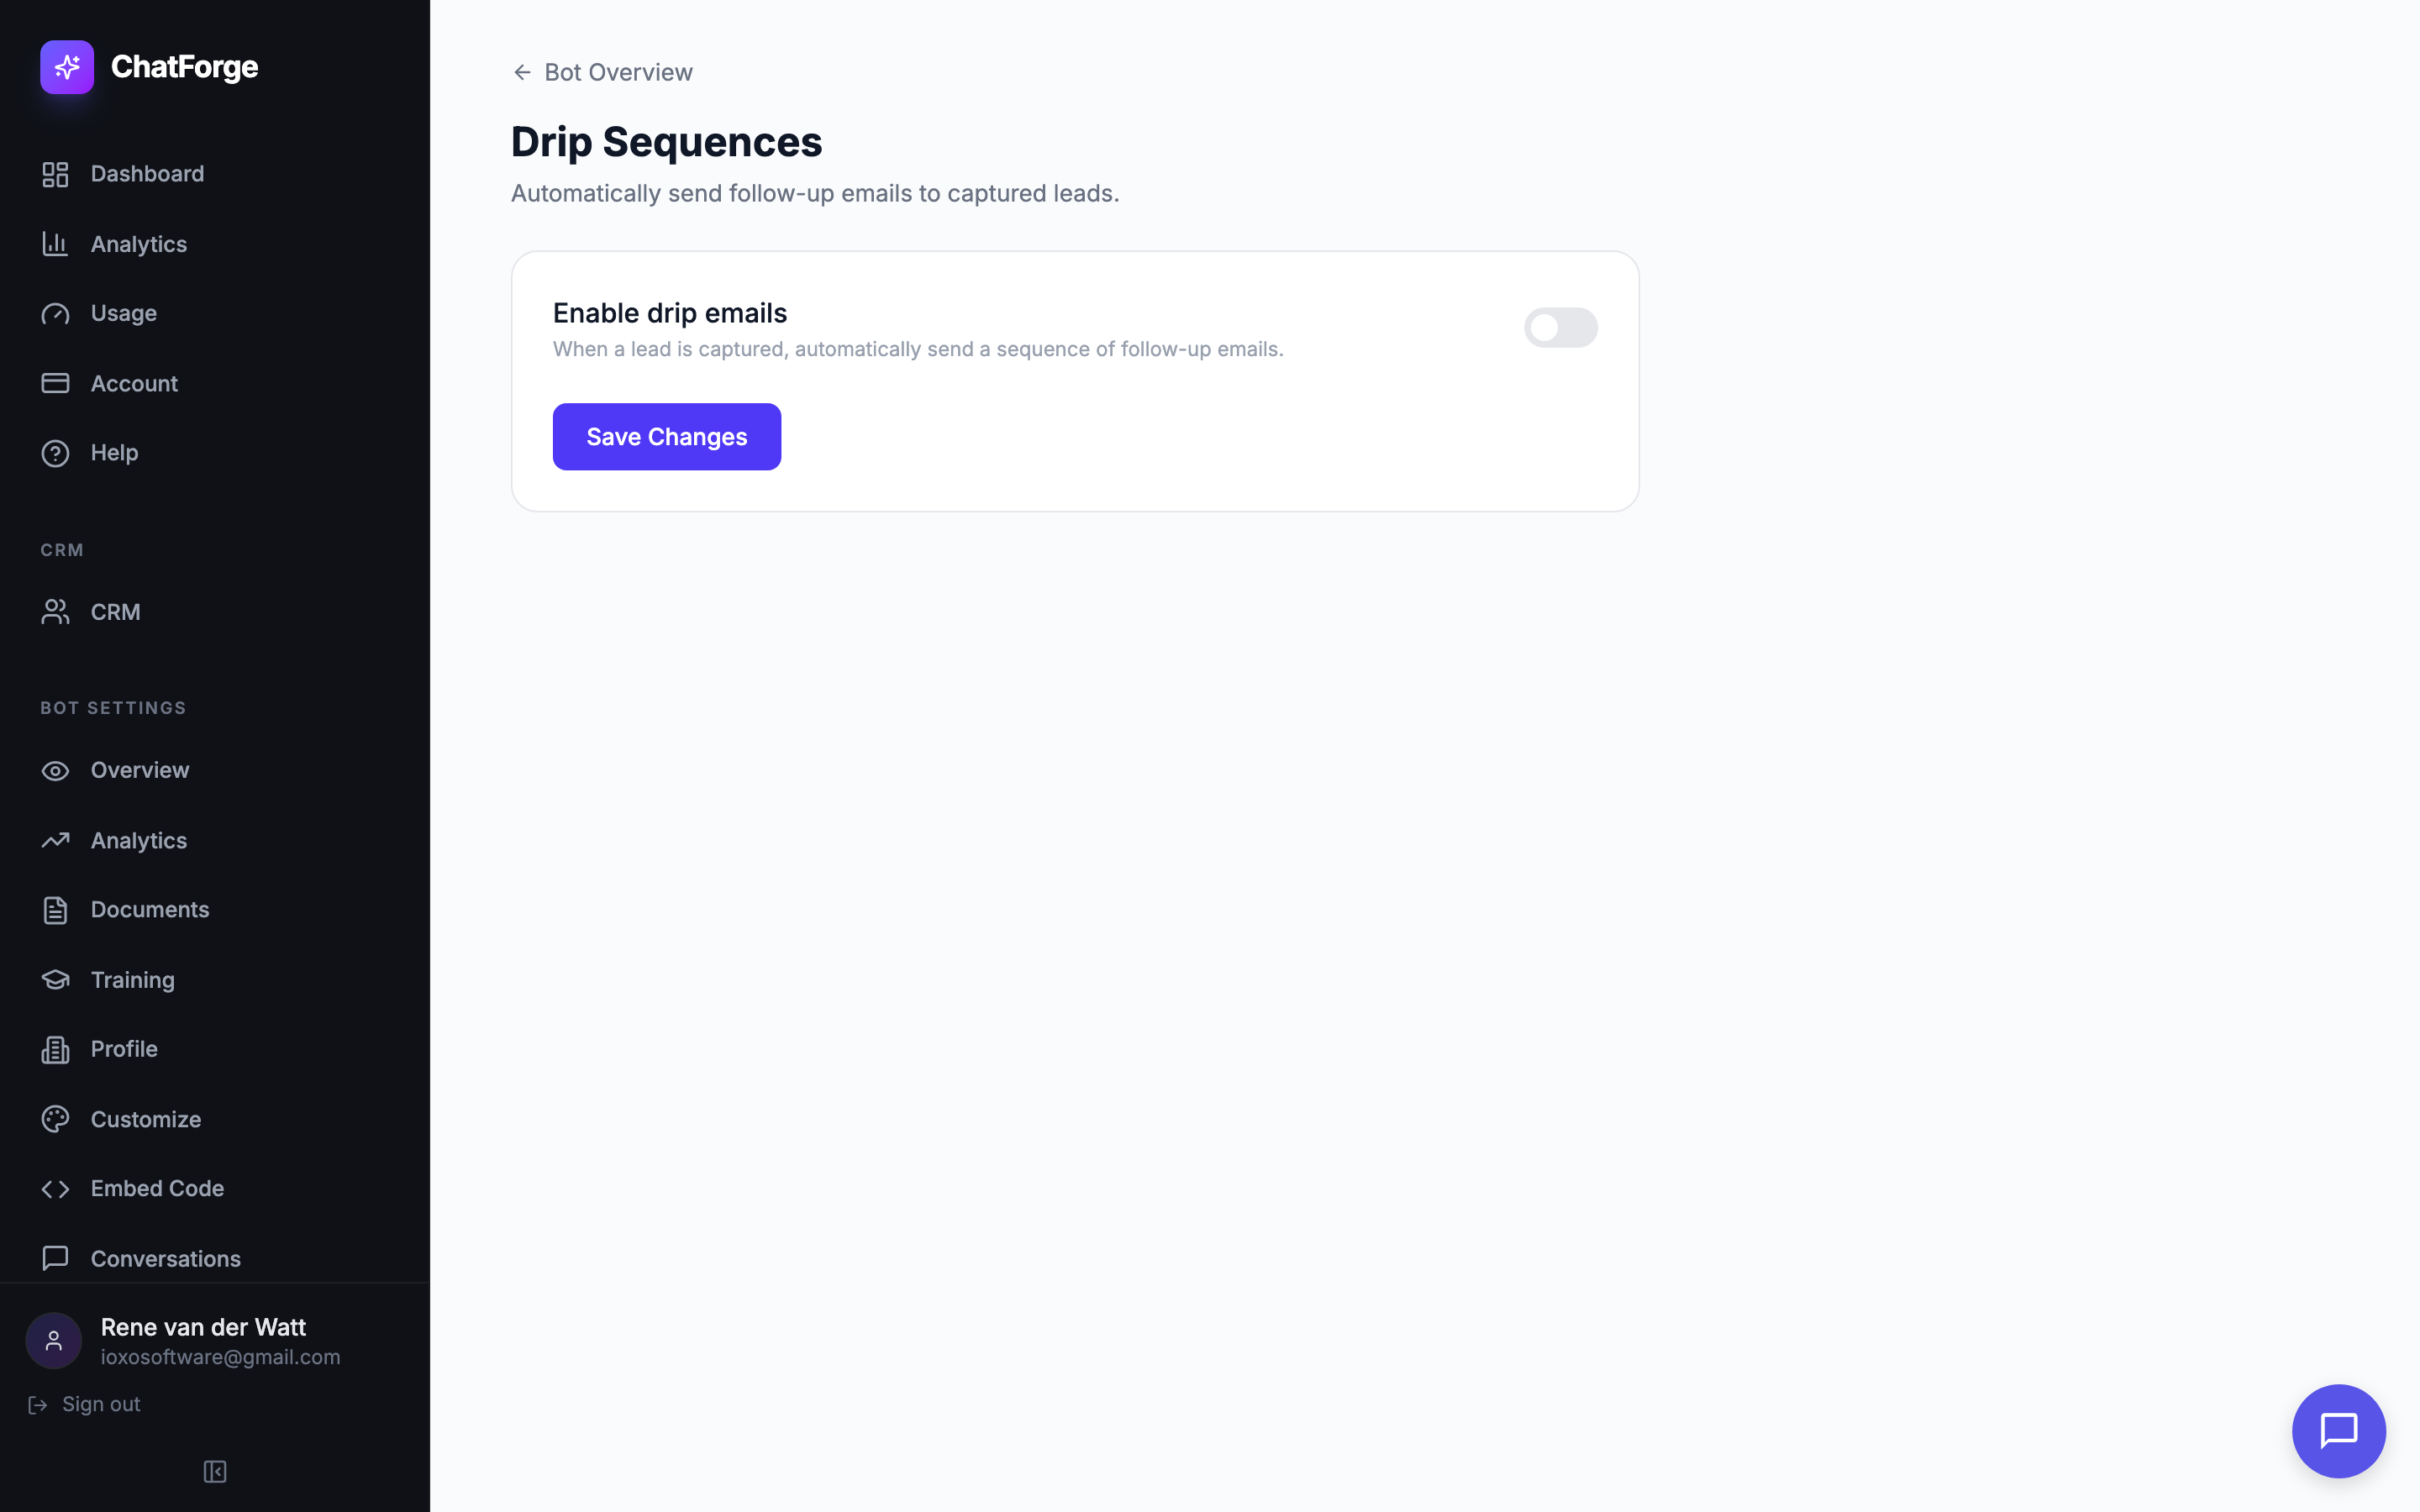Open the chat widget bubble icon
2420x1512 pixels.
(x=2338, y=1430)
